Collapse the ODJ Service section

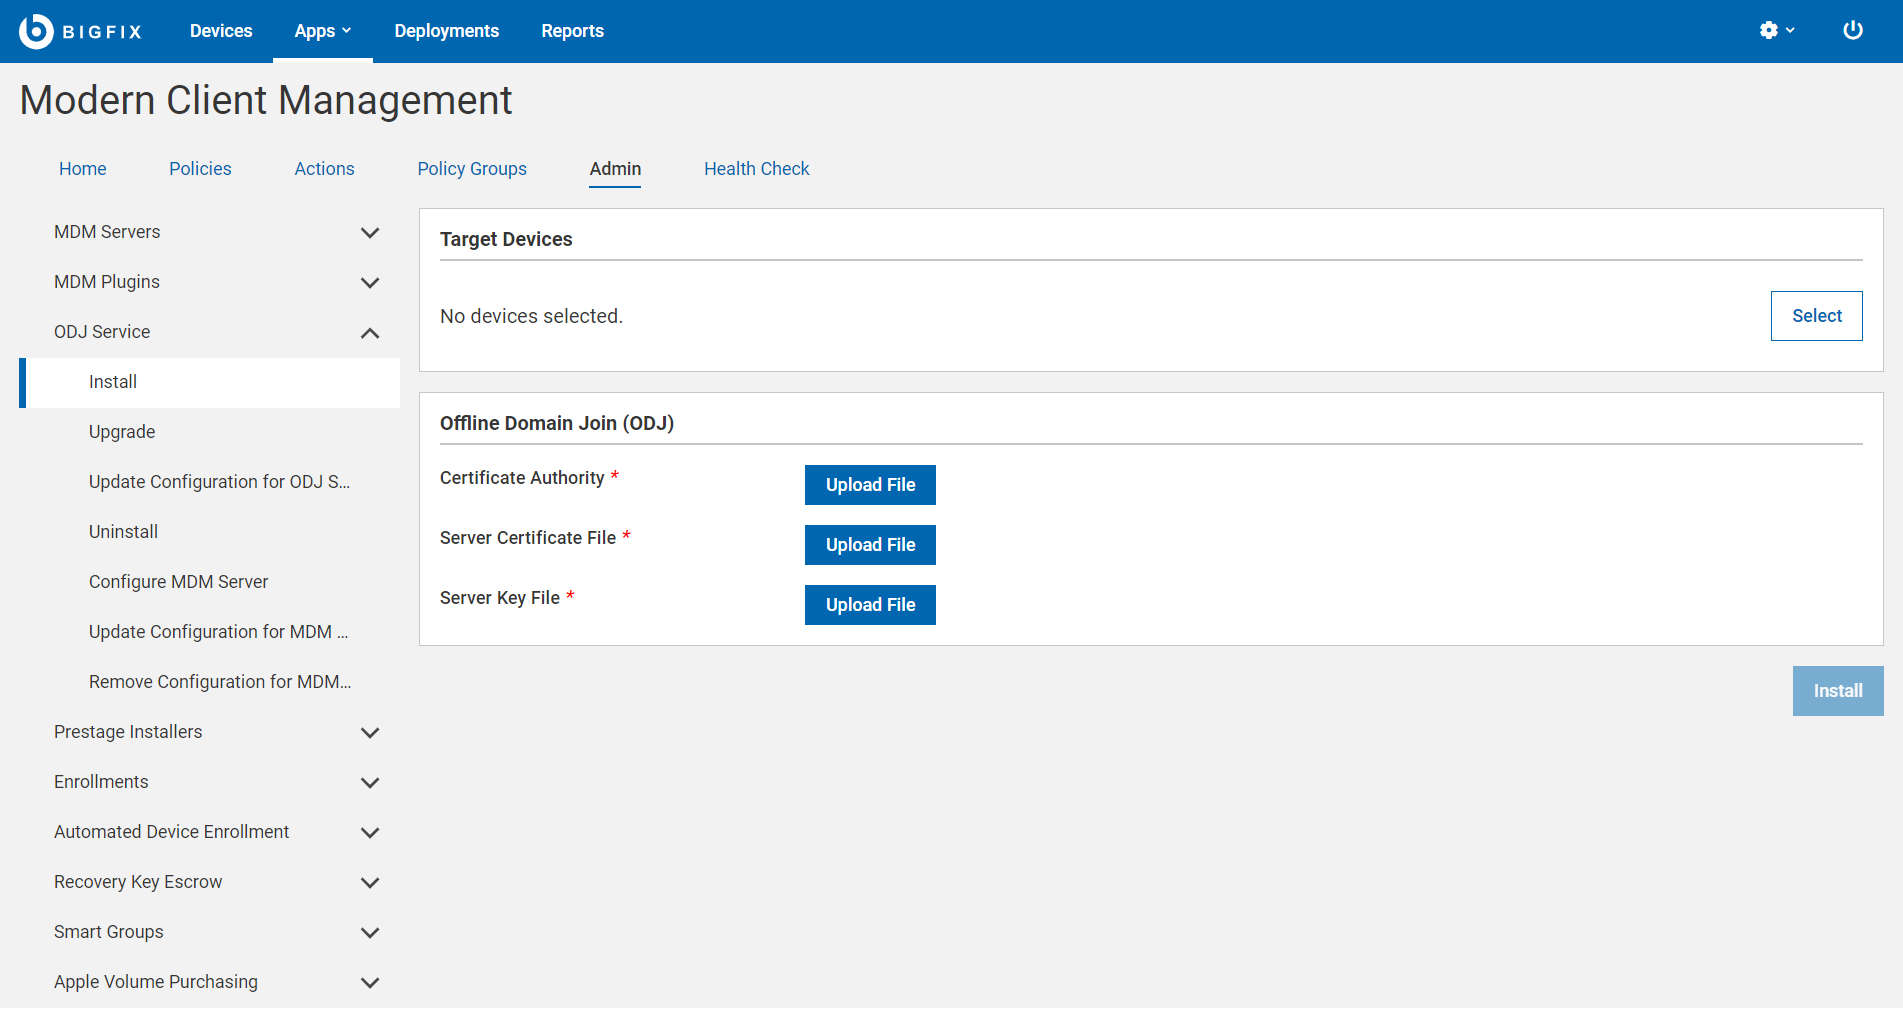coord(369,333)
